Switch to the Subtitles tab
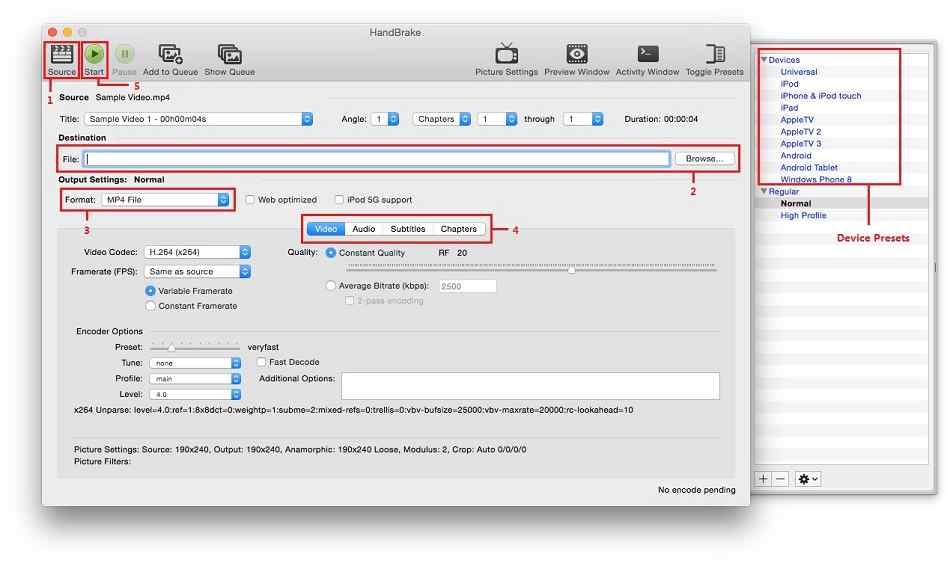Image resolution: width=949 pixels, height=566 pixels. coord(408,229)
